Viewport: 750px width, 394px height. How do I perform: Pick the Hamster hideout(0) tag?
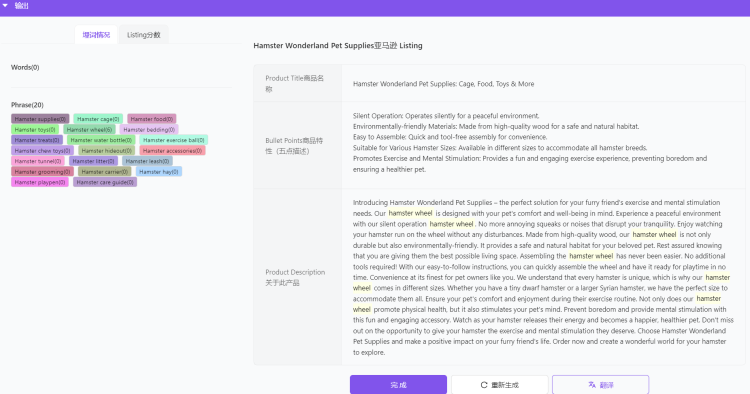coord(106,150)
